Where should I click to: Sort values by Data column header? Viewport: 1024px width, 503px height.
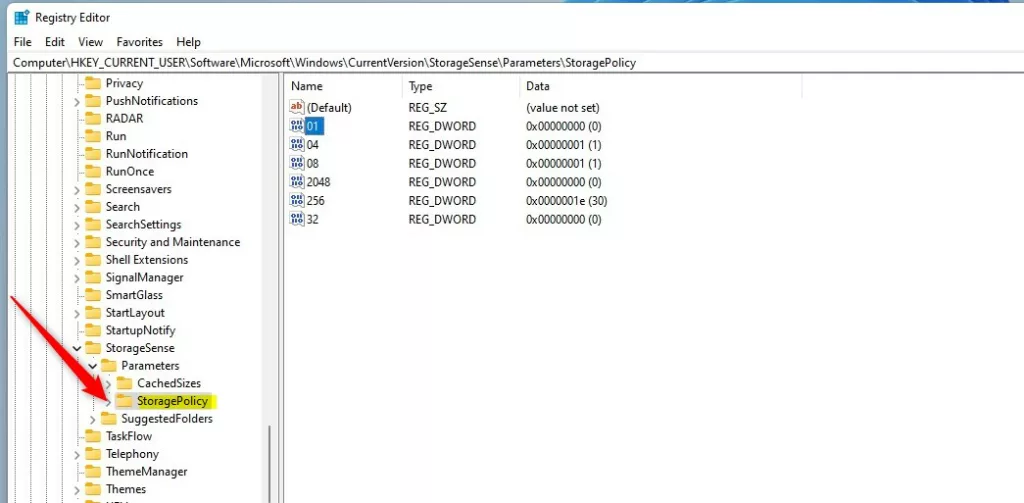661,86
